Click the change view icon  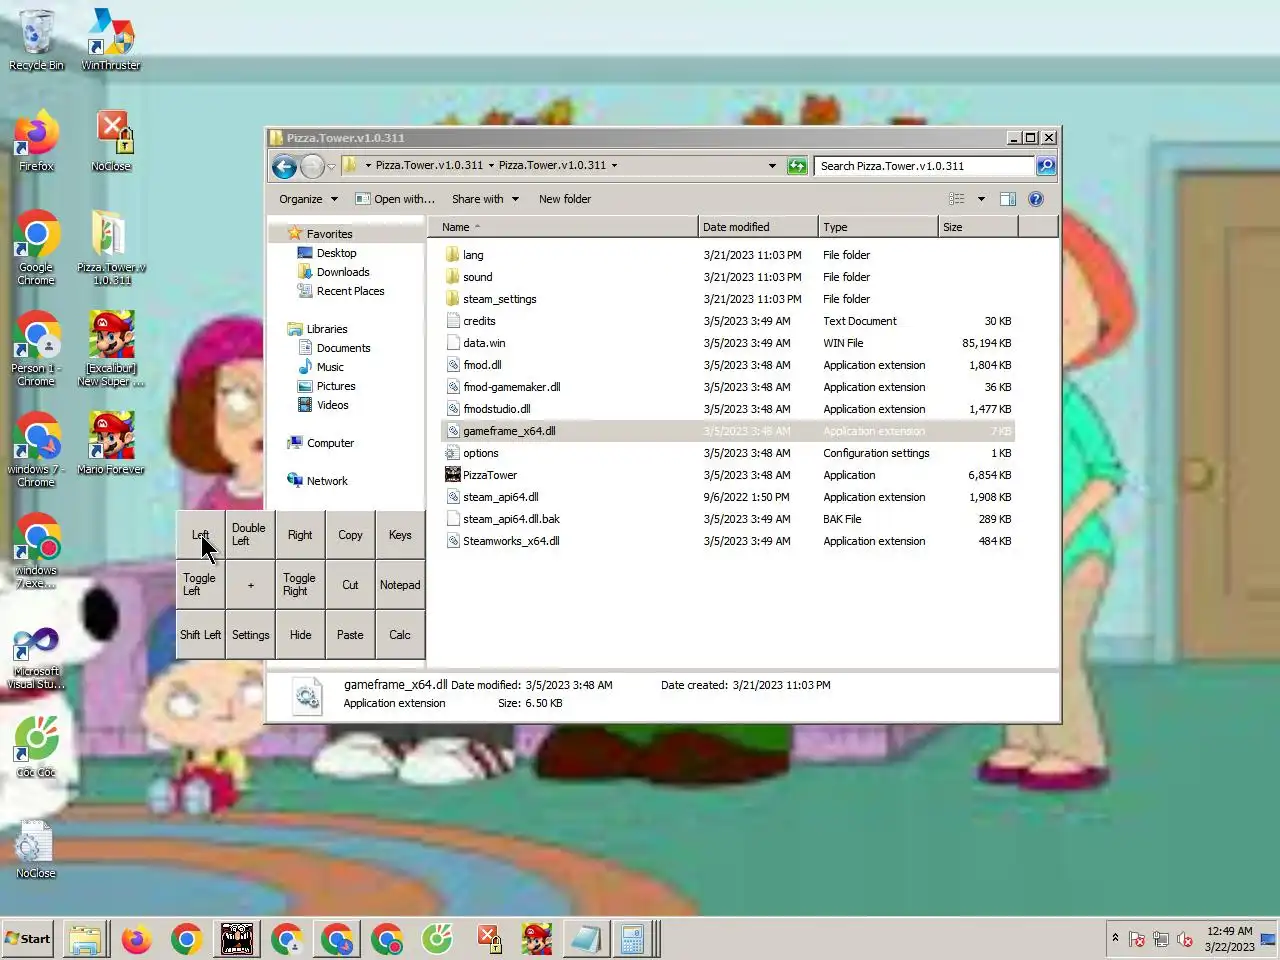click(x=957, y=199)
